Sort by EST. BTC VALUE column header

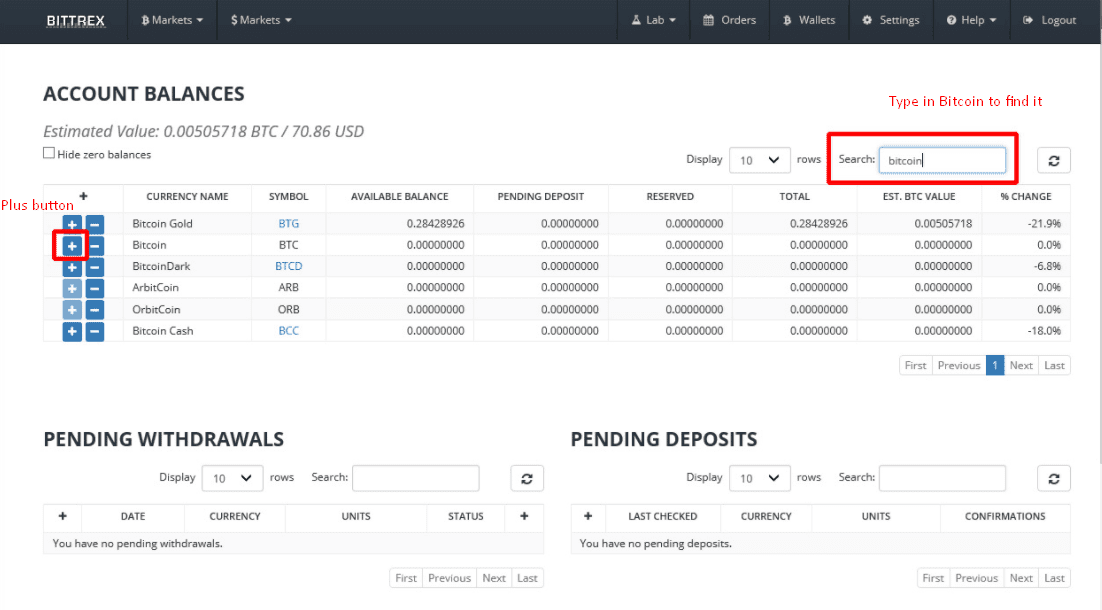919,197
